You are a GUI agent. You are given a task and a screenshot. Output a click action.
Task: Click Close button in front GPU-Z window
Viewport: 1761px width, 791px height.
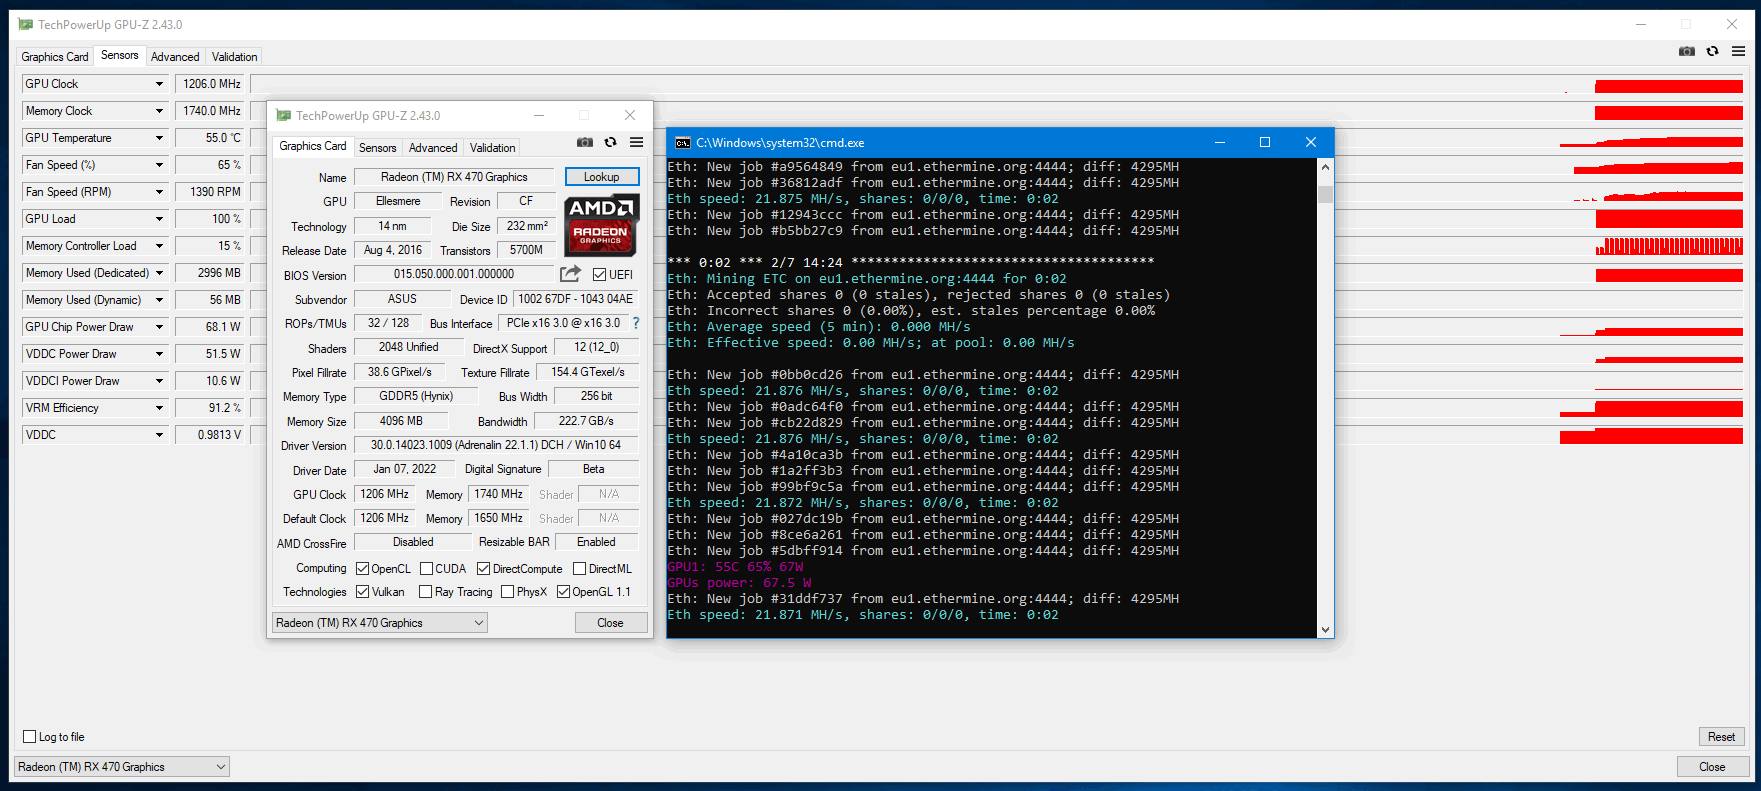pyautogui.click(x=611, y=623)
